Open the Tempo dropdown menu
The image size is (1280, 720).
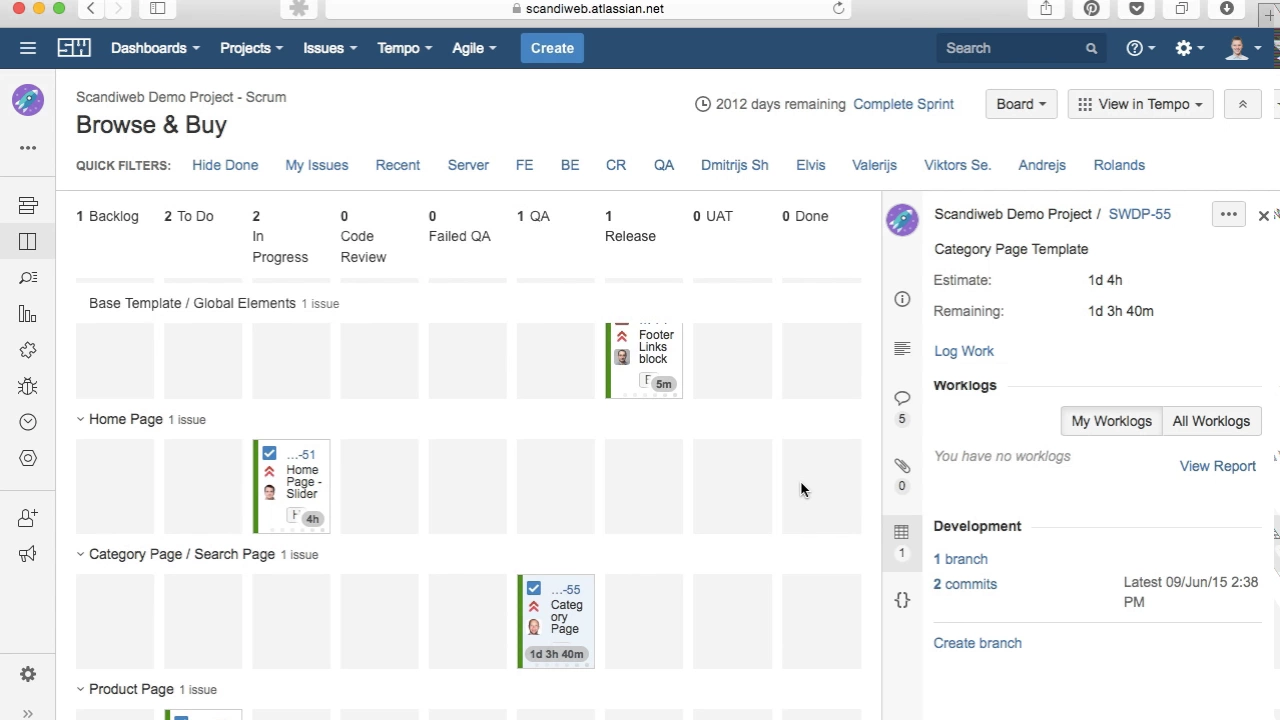click(x=405, y=48)
